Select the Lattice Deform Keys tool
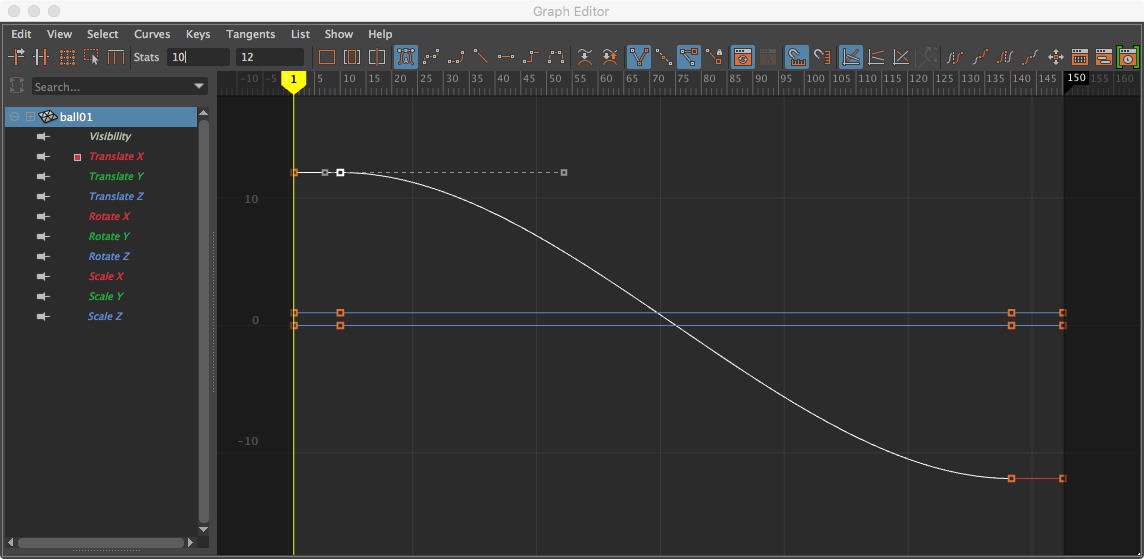 [x=67, y=57]
